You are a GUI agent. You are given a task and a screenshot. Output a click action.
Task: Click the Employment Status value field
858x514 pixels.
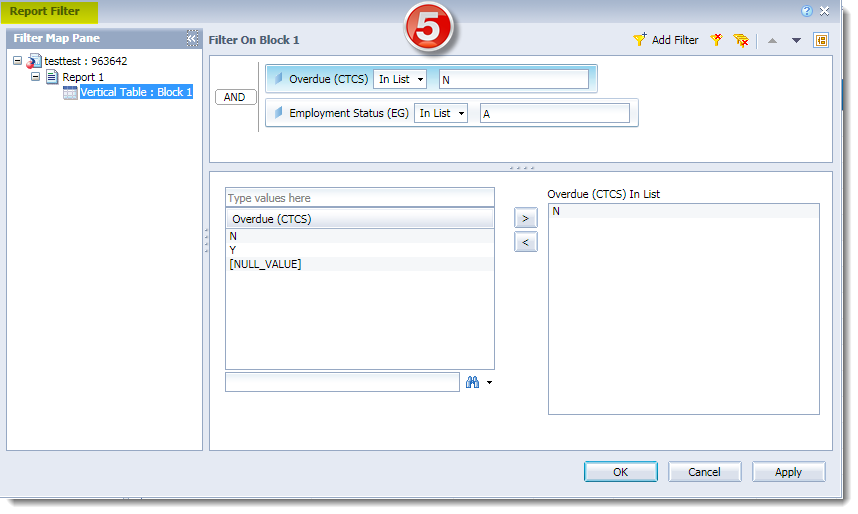pos(555,113)
